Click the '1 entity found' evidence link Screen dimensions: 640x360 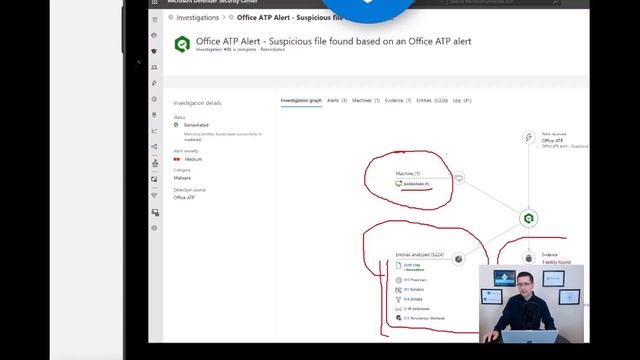556,262
